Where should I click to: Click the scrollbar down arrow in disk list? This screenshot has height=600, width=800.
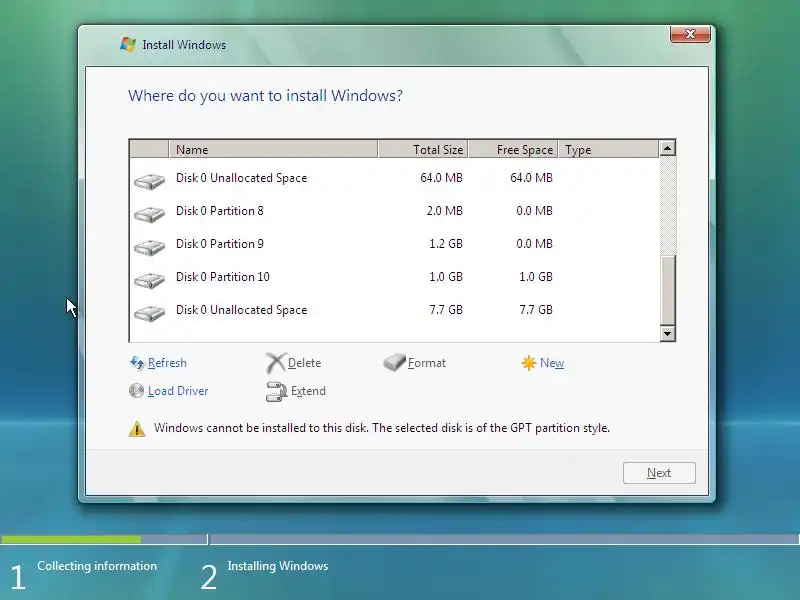667,334
